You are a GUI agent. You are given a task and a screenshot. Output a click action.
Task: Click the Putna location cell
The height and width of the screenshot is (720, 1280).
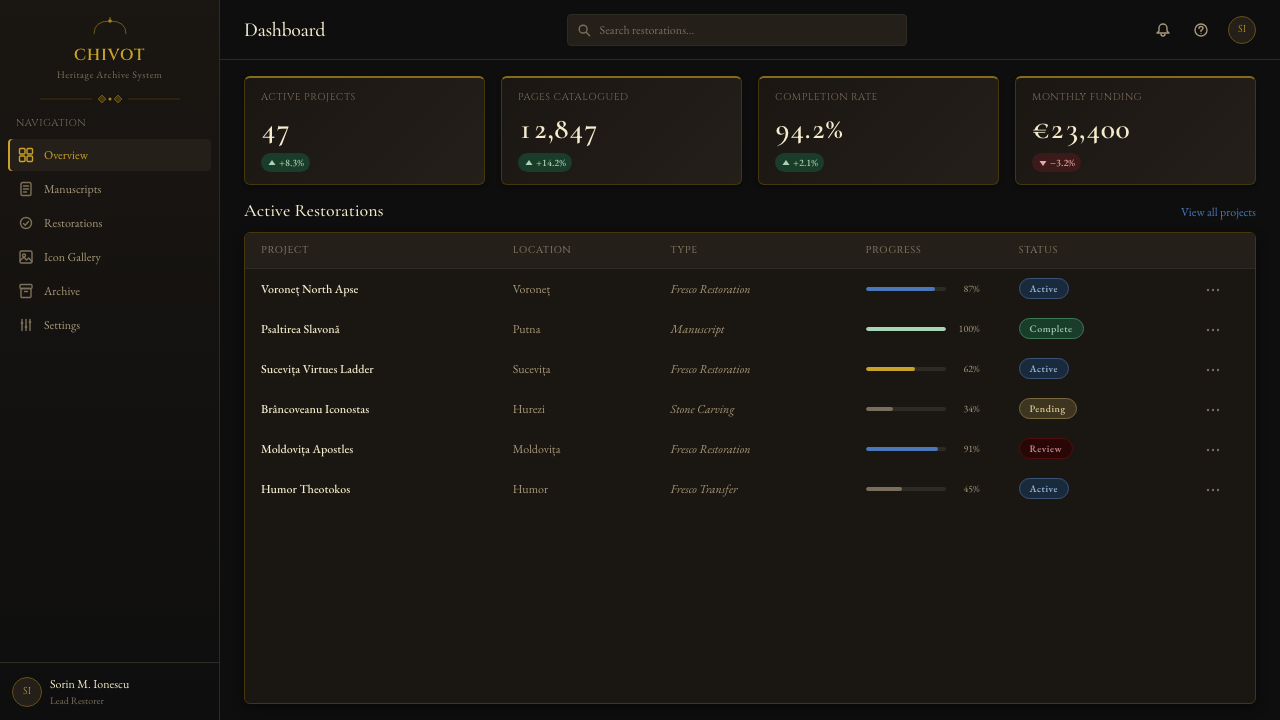tap(527, 329)
